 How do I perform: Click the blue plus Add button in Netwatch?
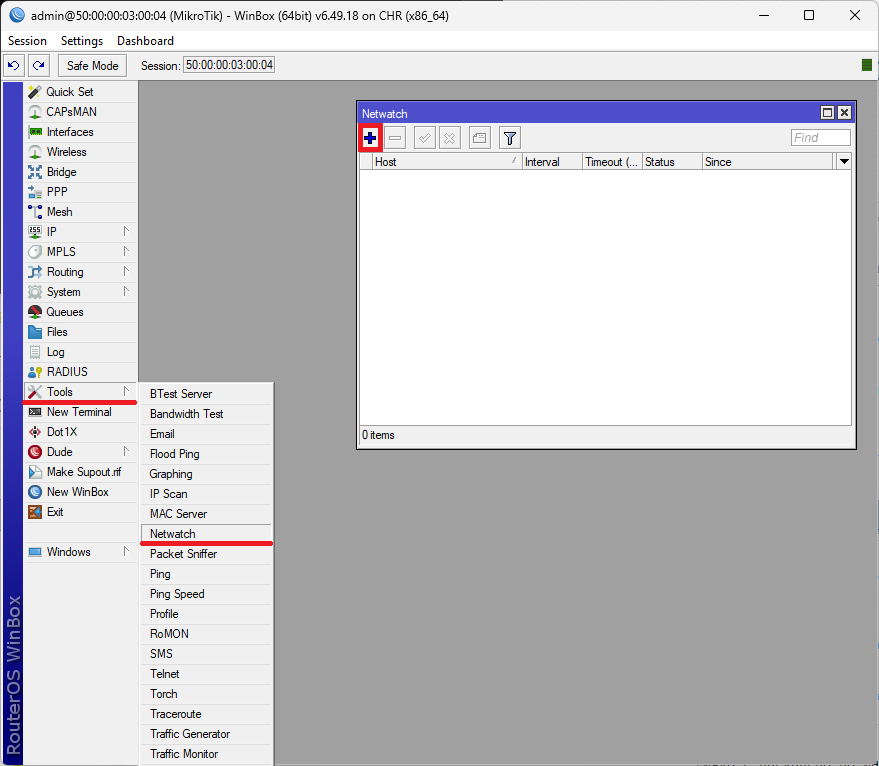pyautogui.click(x=370, y=138)
